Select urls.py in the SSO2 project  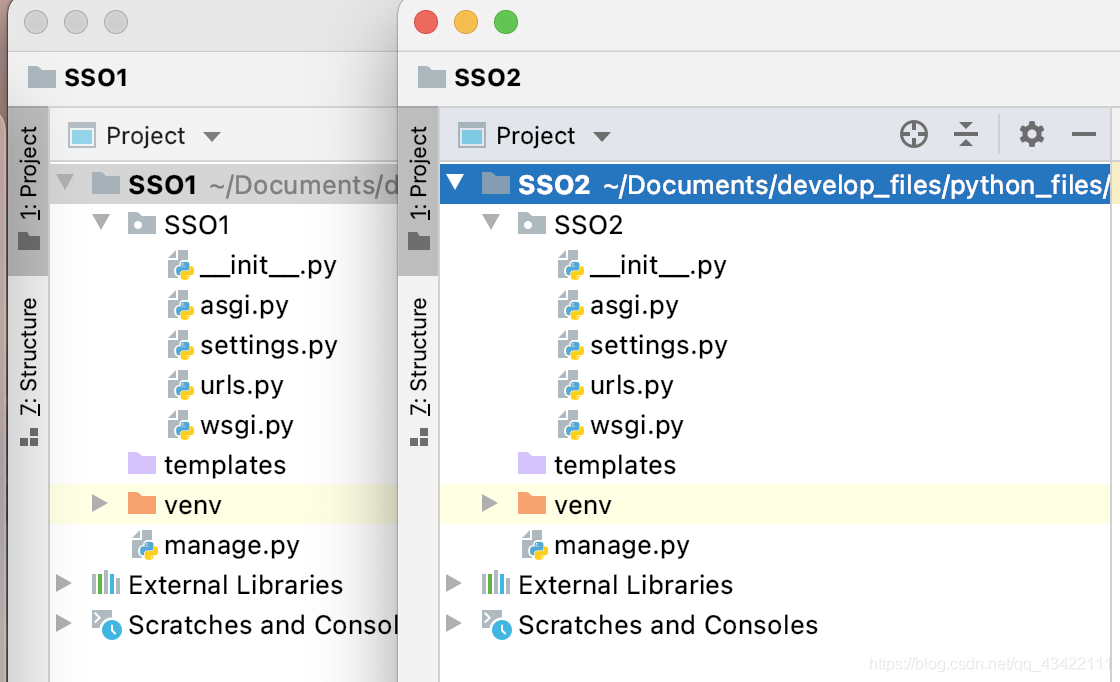point(631,386)
